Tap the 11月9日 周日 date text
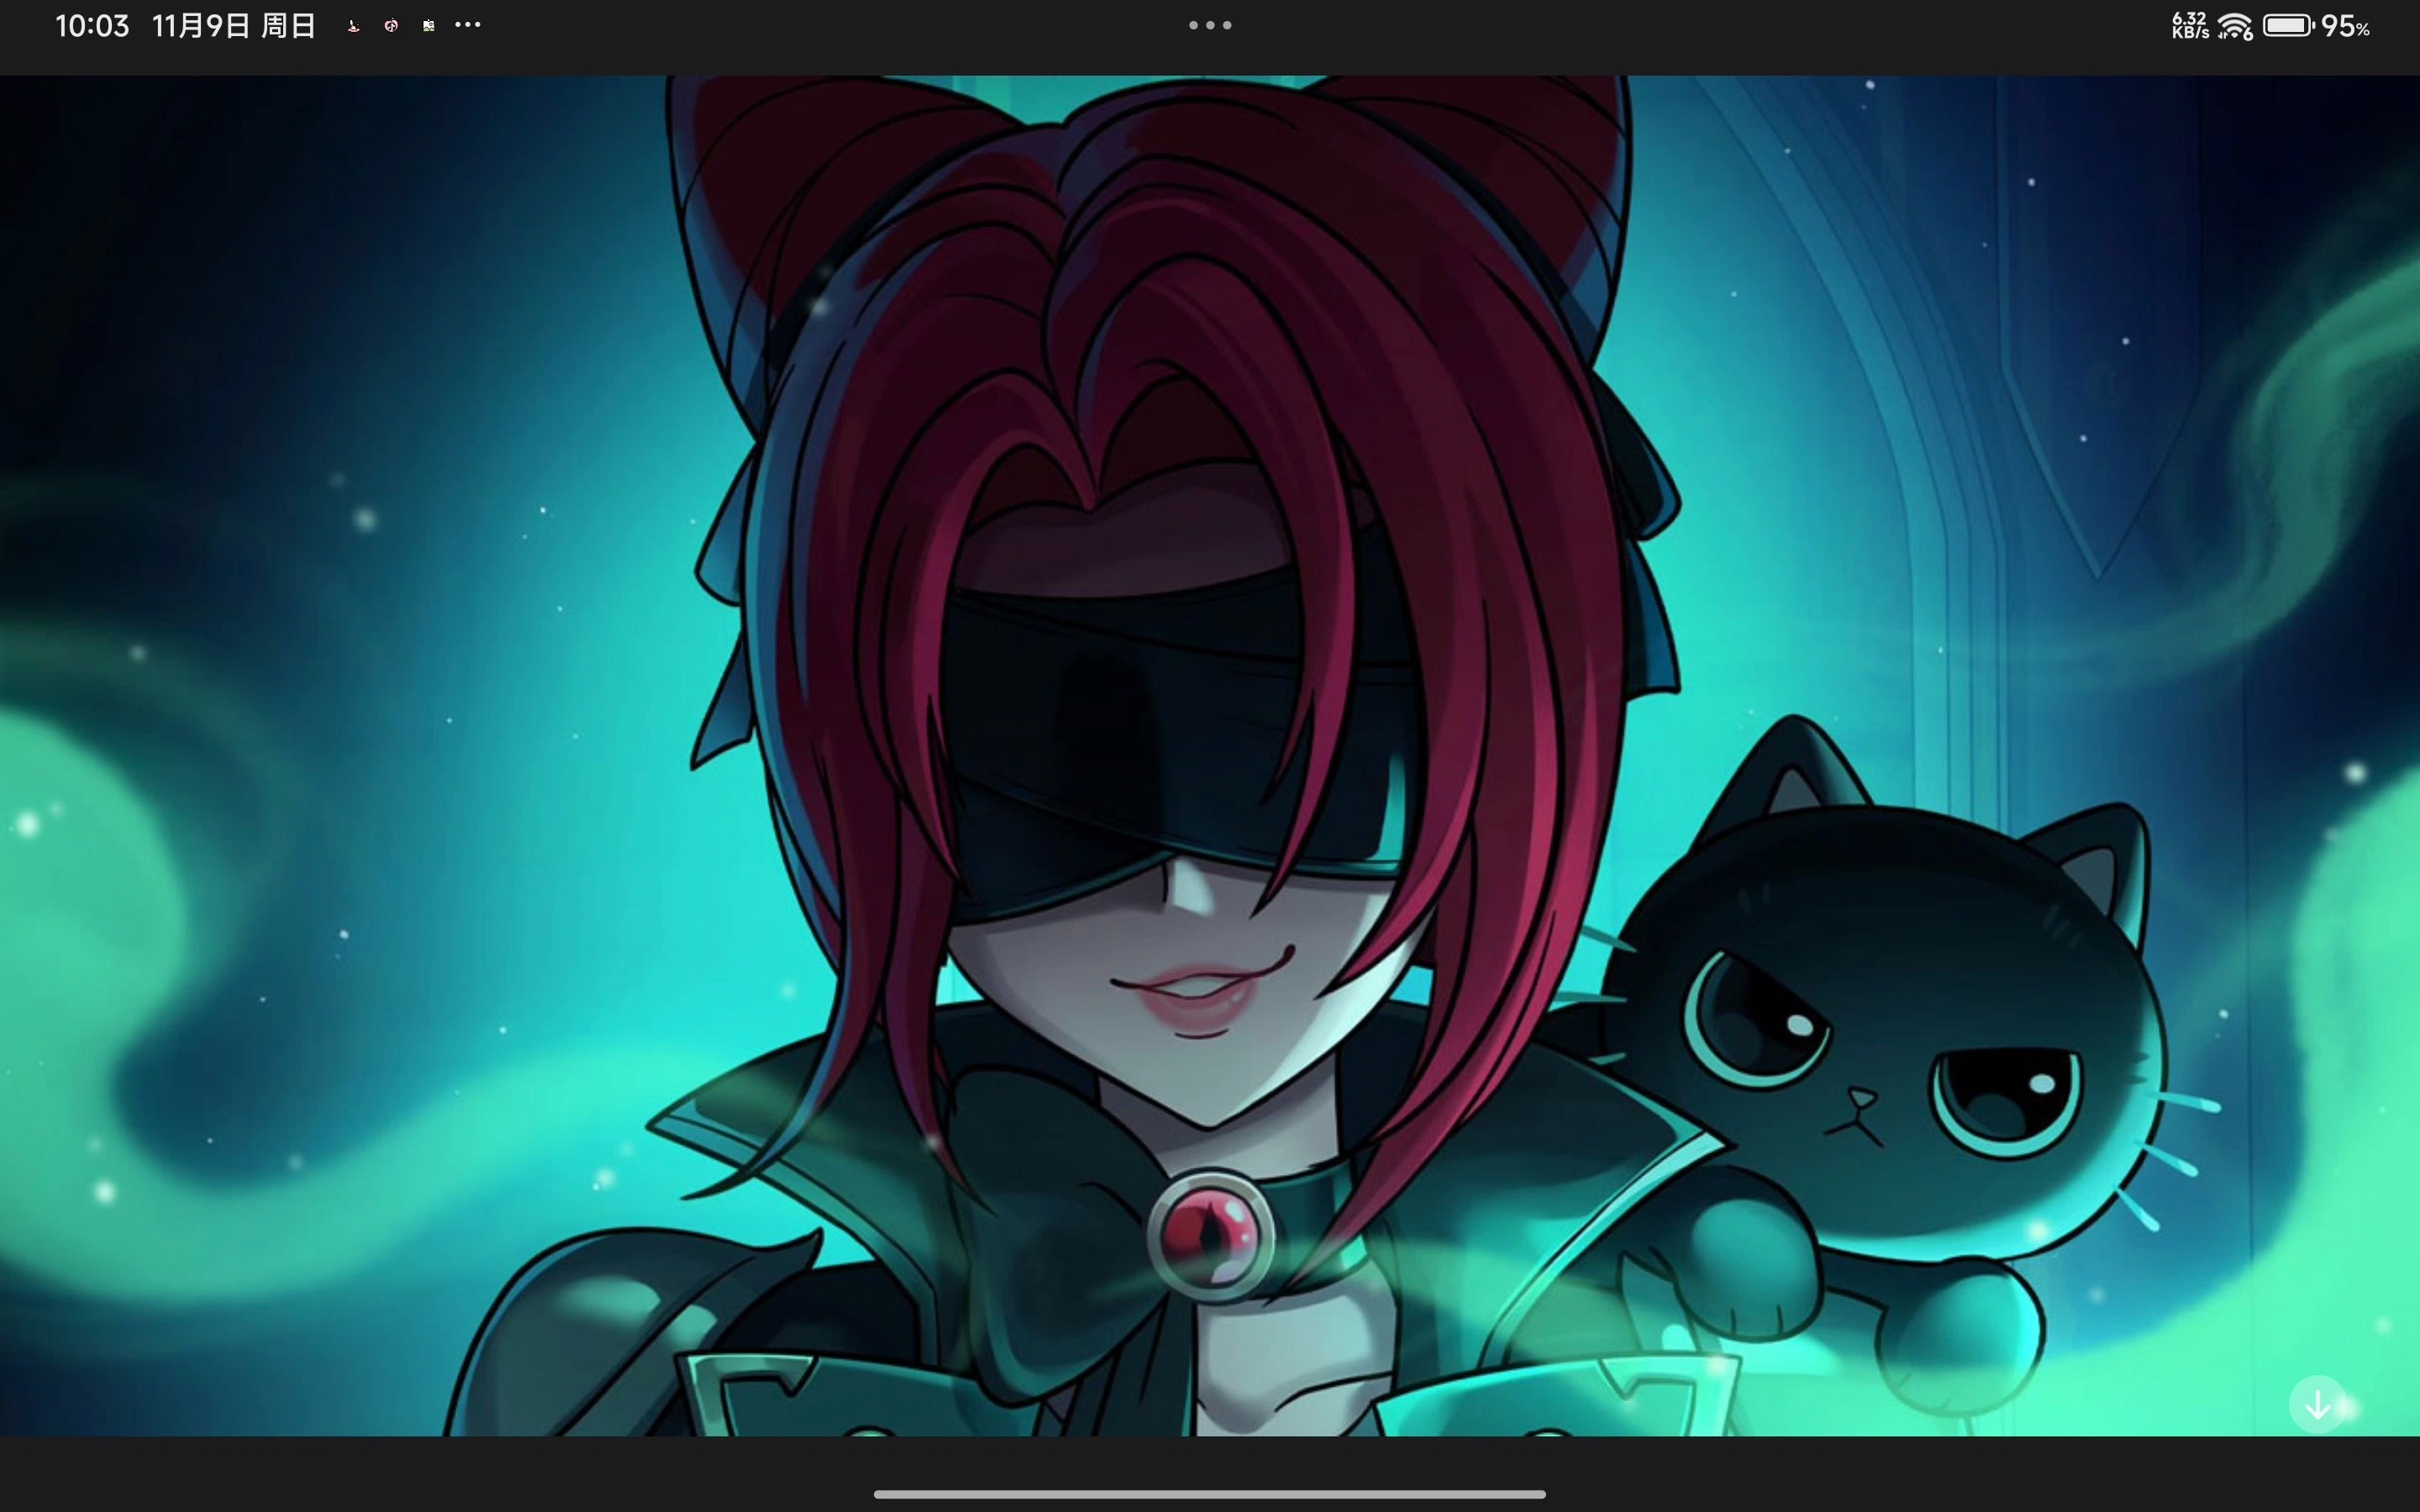The height and width of the screenshot is (1512, 2420). [234, 27]
